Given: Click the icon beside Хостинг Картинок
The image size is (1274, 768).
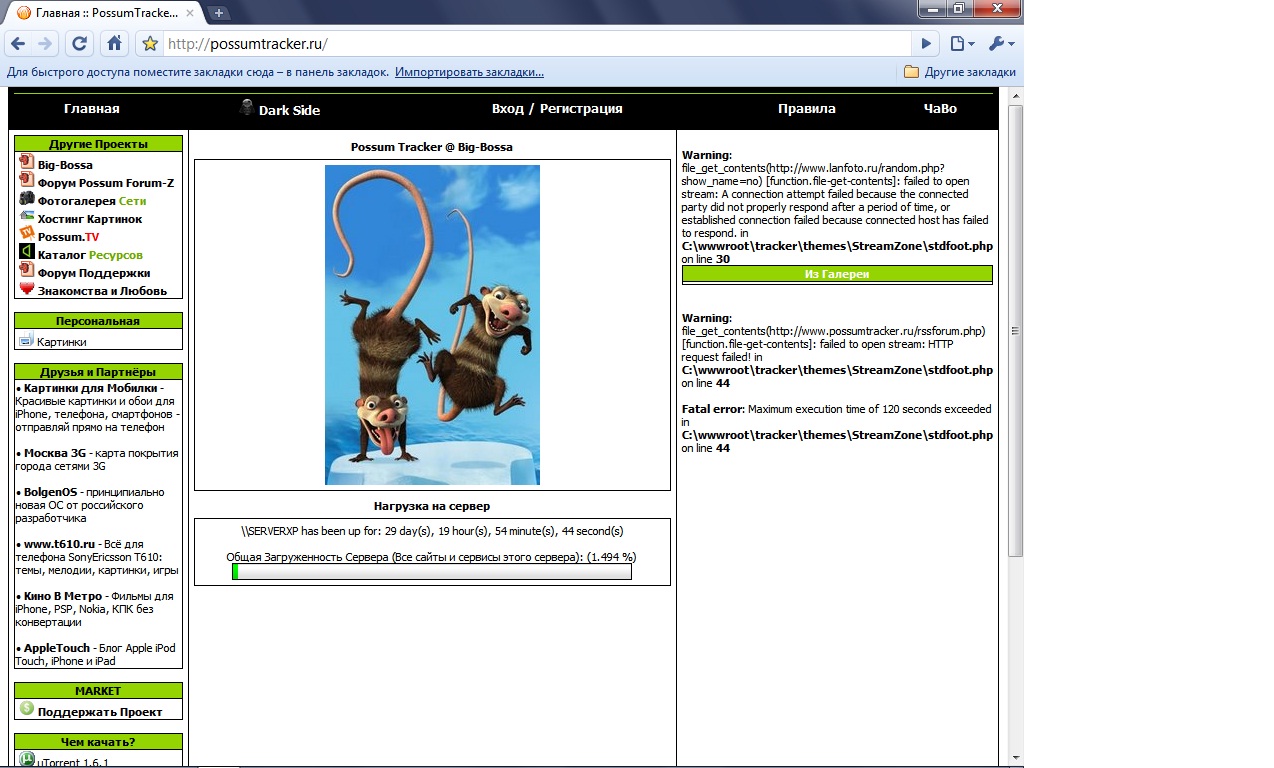Looking at the screenshot, I should pos(27,216).
